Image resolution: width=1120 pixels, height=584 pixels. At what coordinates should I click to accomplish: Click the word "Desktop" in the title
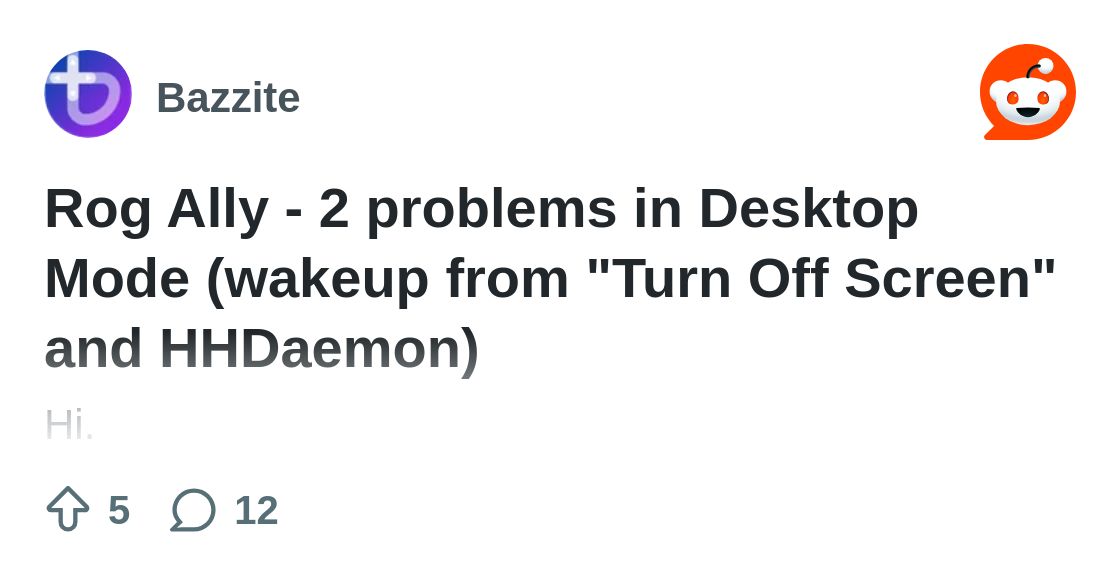point(808,210)
